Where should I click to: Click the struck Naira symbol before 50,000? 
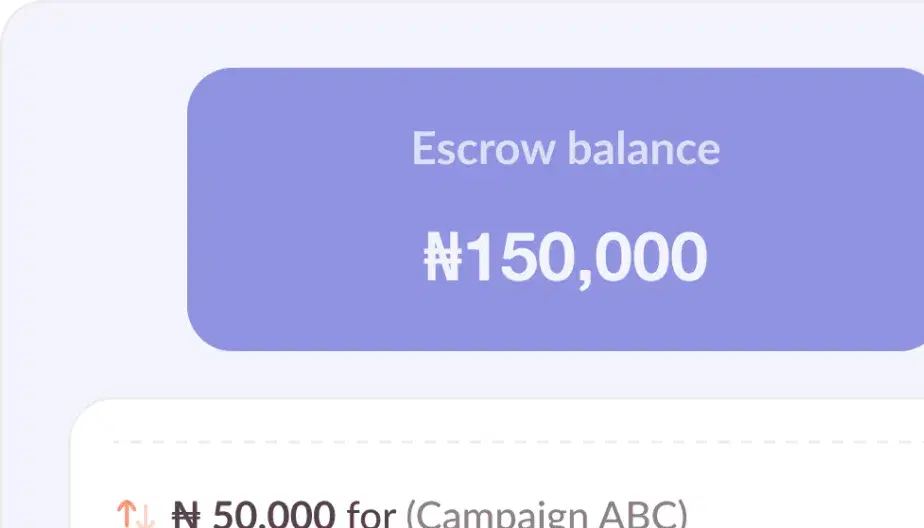(x=187, y=515)
